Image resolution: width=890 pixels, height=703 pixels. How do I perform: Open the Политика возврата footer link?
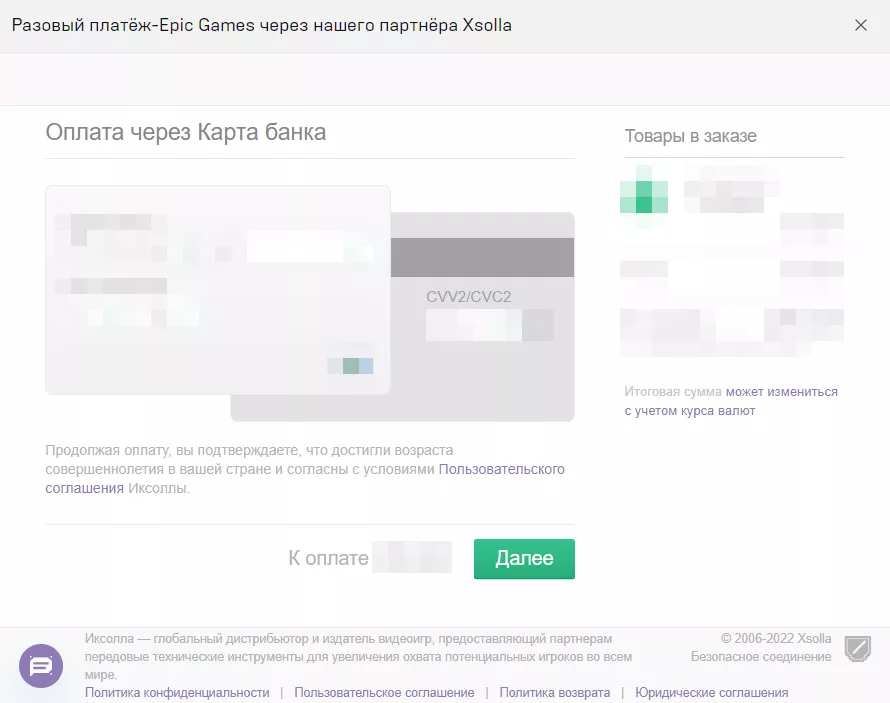click(x=554, y=692)
